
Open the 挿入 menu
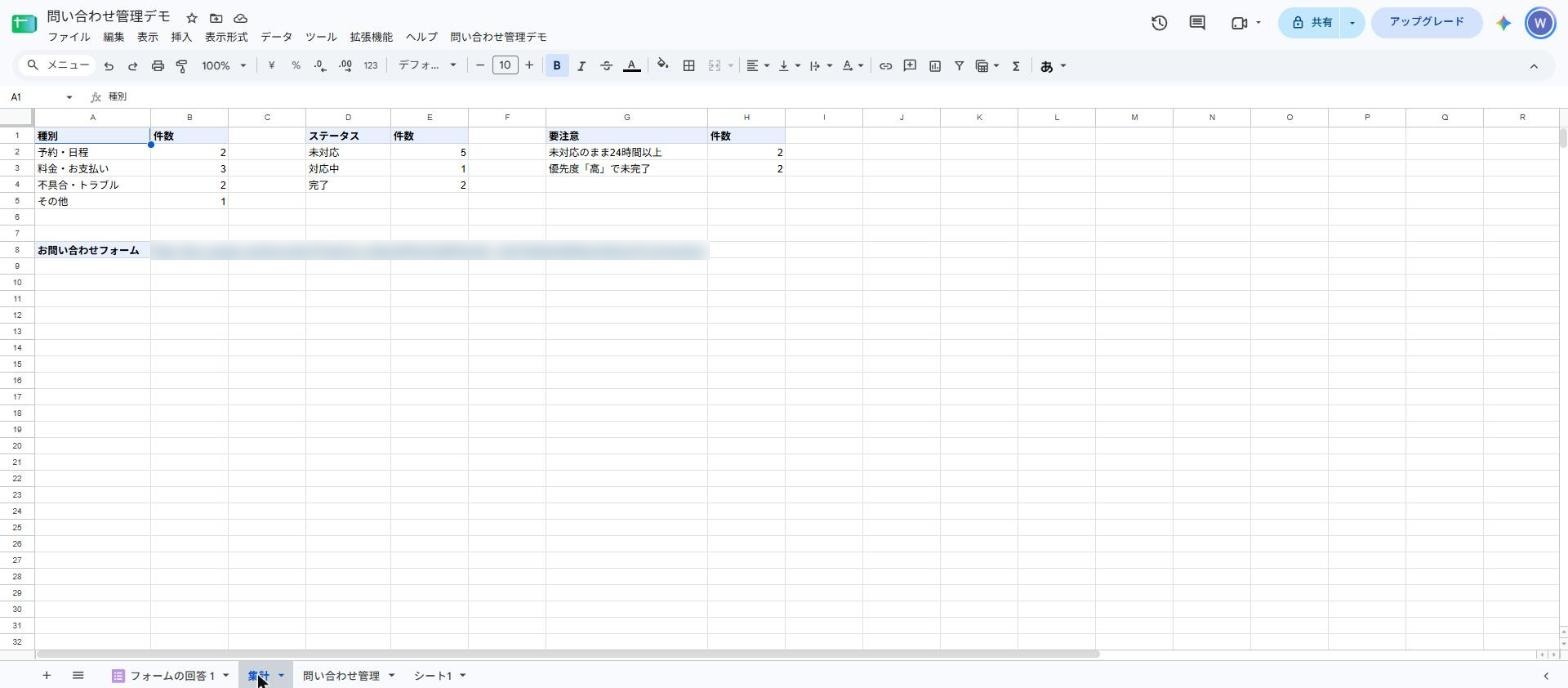(x=181, y=37)
